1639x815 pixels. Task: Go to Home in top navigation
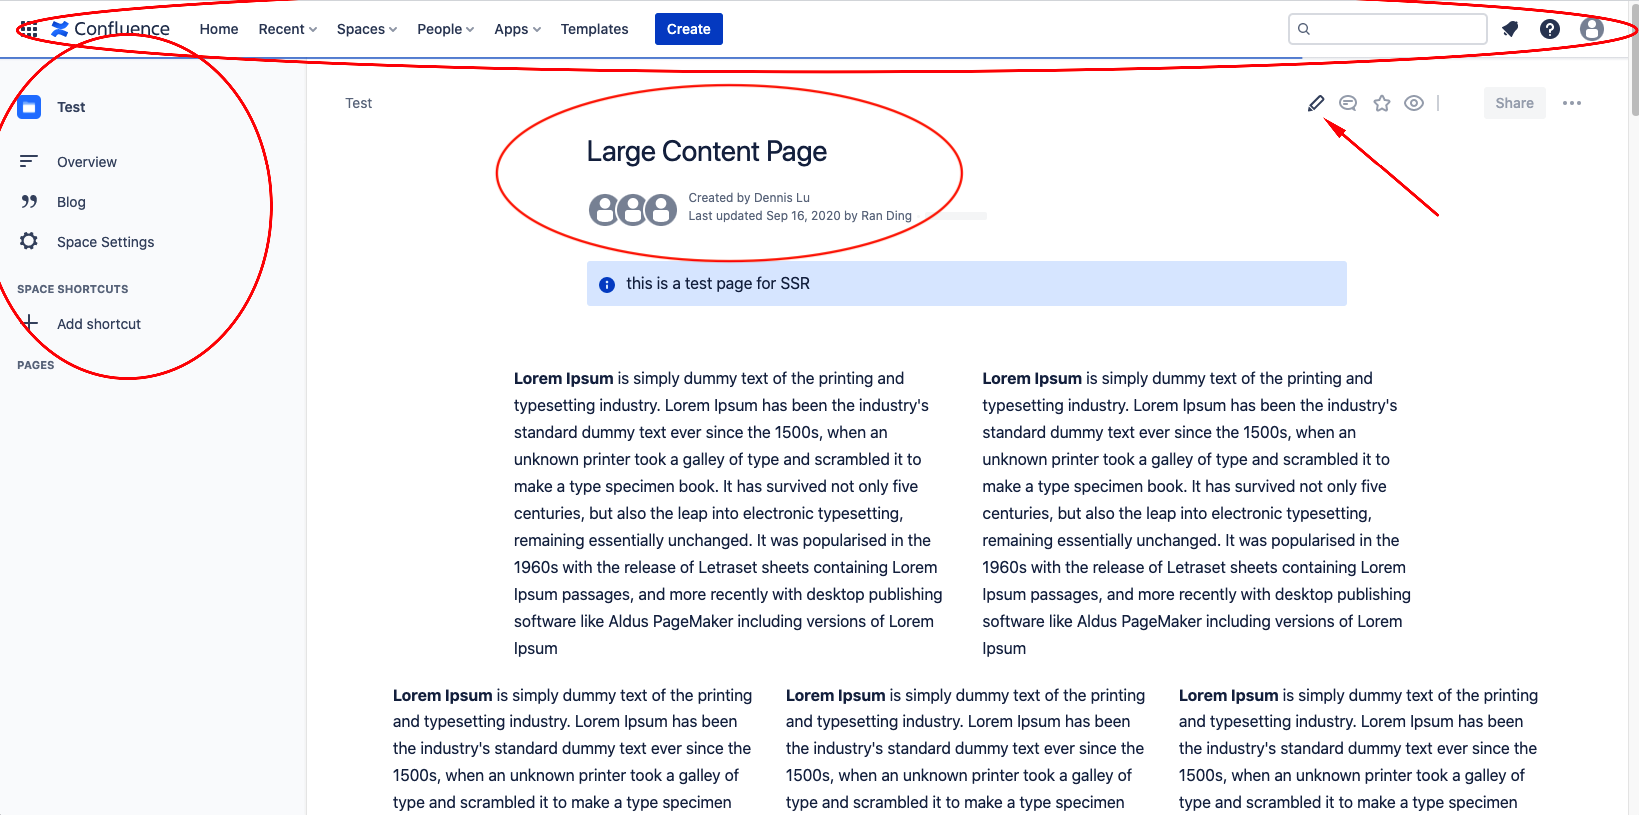point(219,29)
